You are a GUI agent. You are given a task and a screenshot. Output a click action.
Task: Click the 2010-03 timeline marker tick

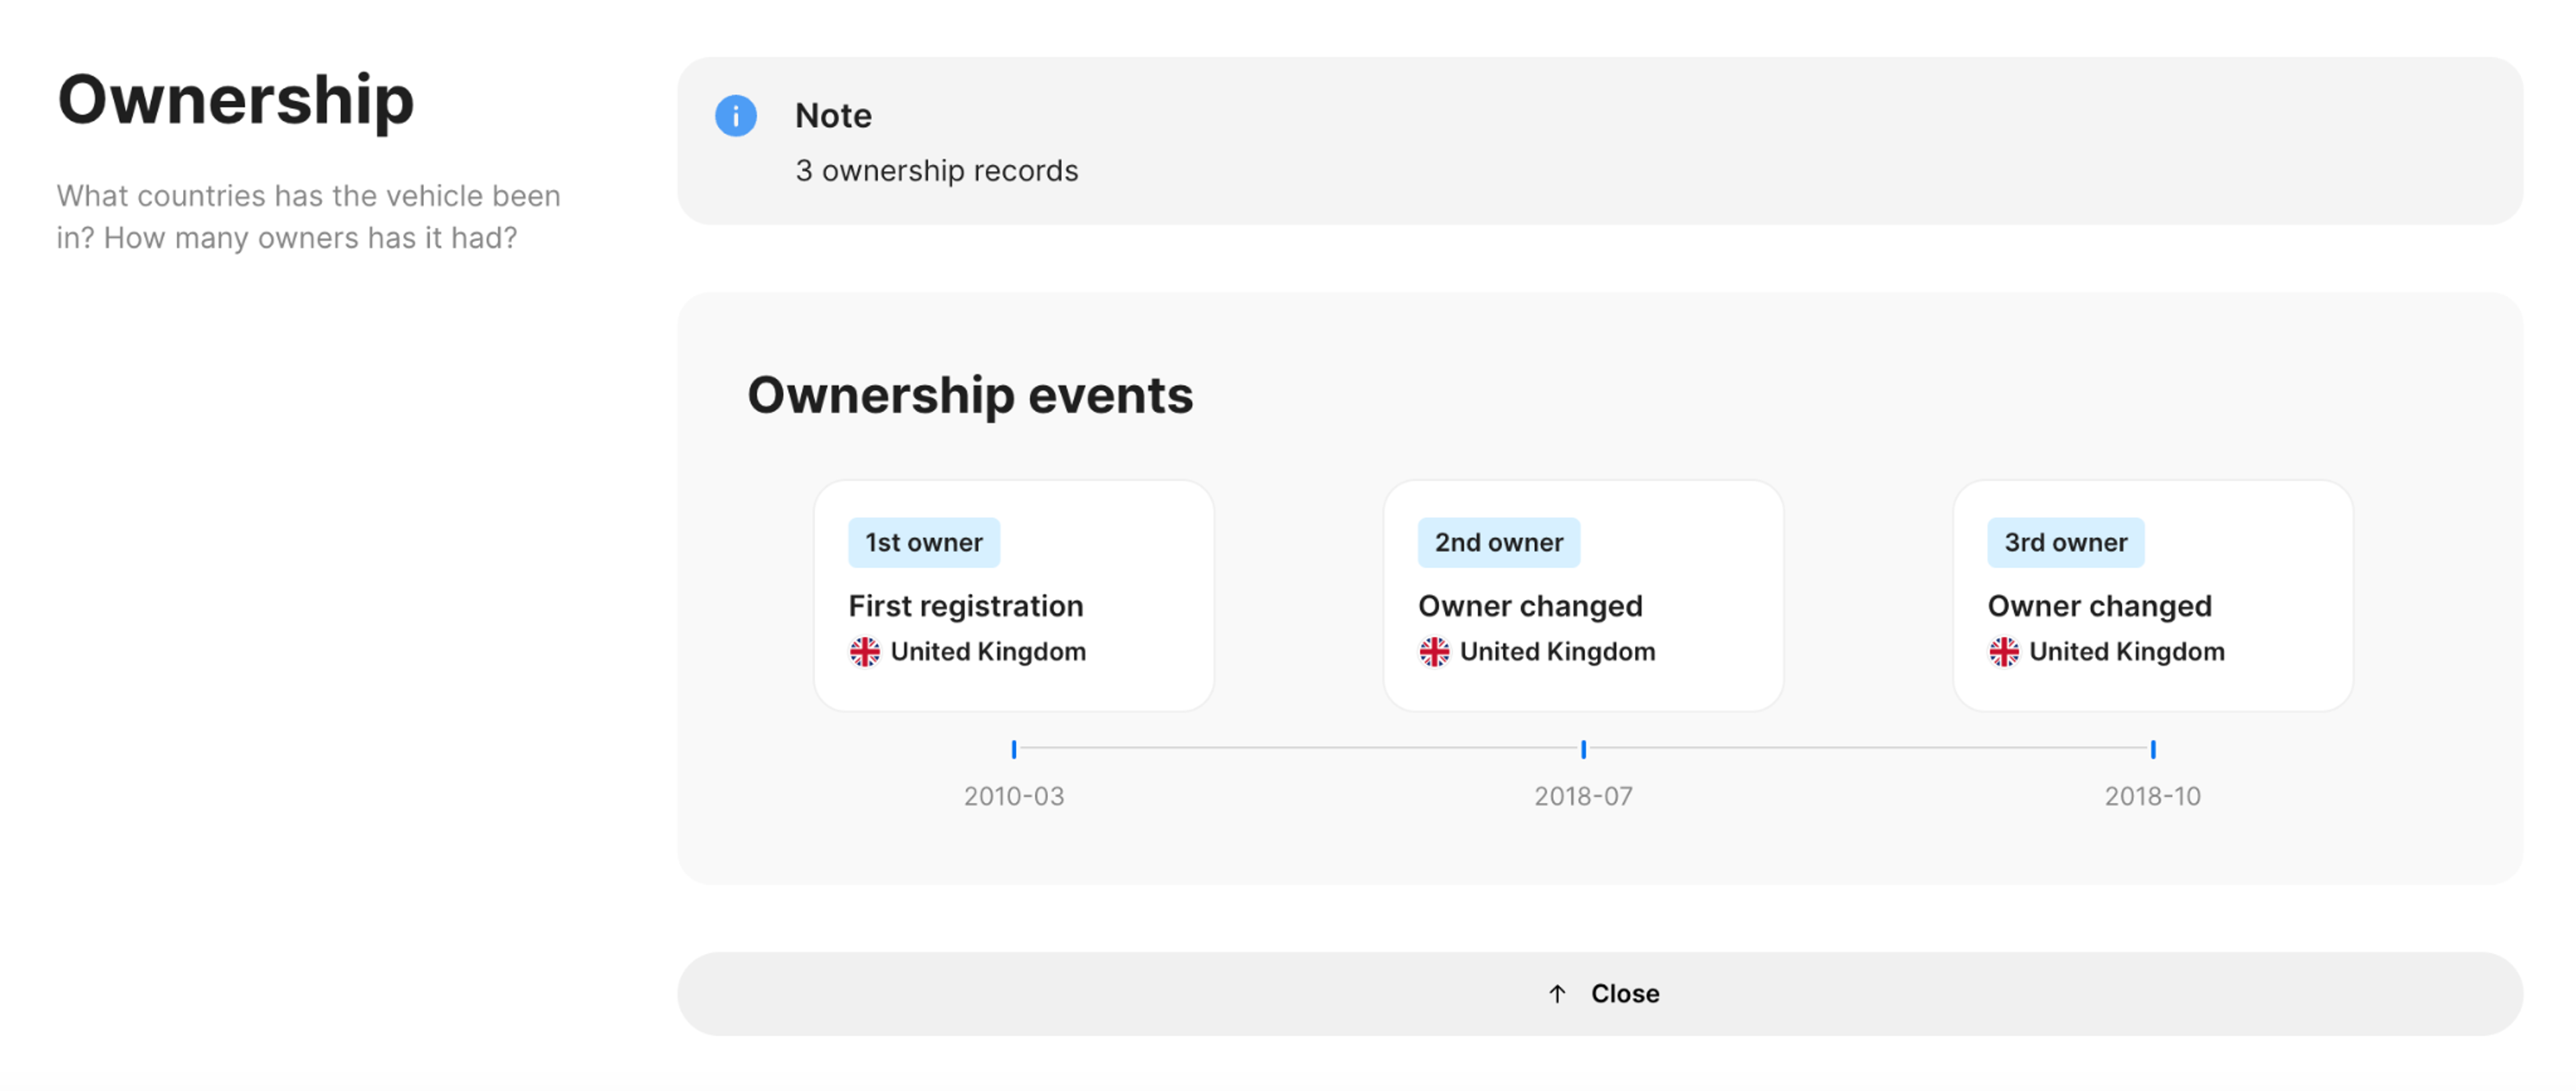[1014, 749]
